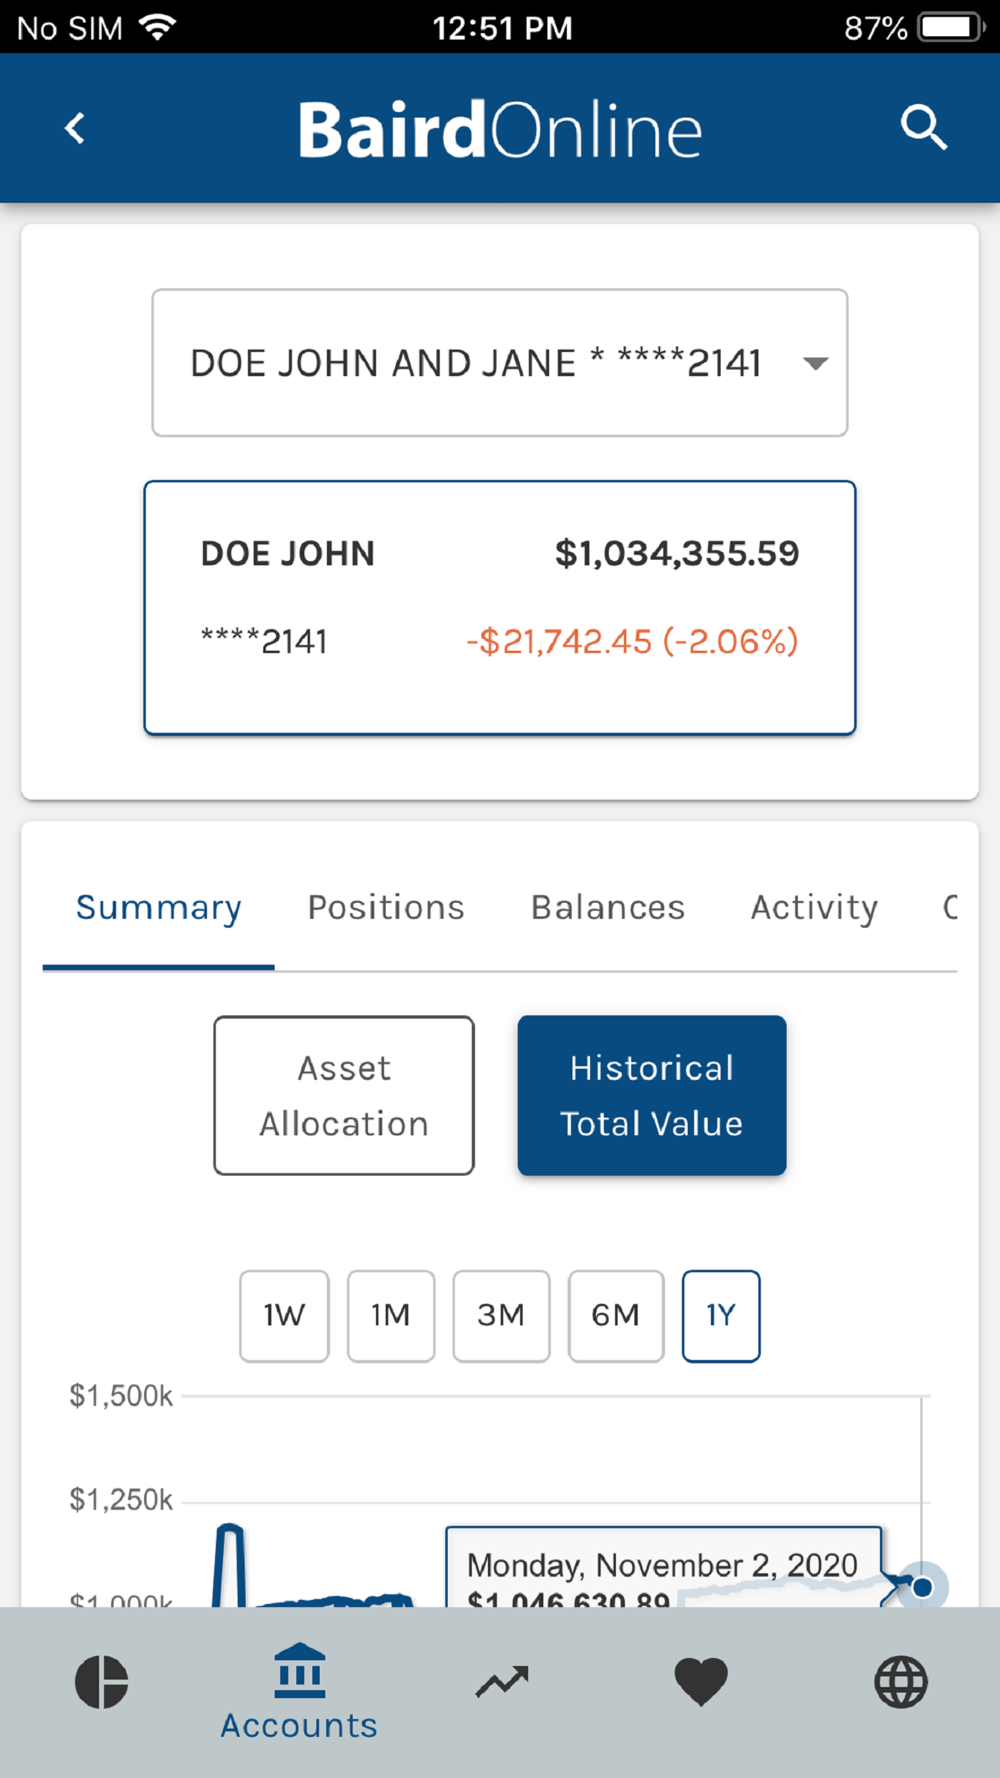Select the DOE JOHN account card

click(x=500, y=607)
